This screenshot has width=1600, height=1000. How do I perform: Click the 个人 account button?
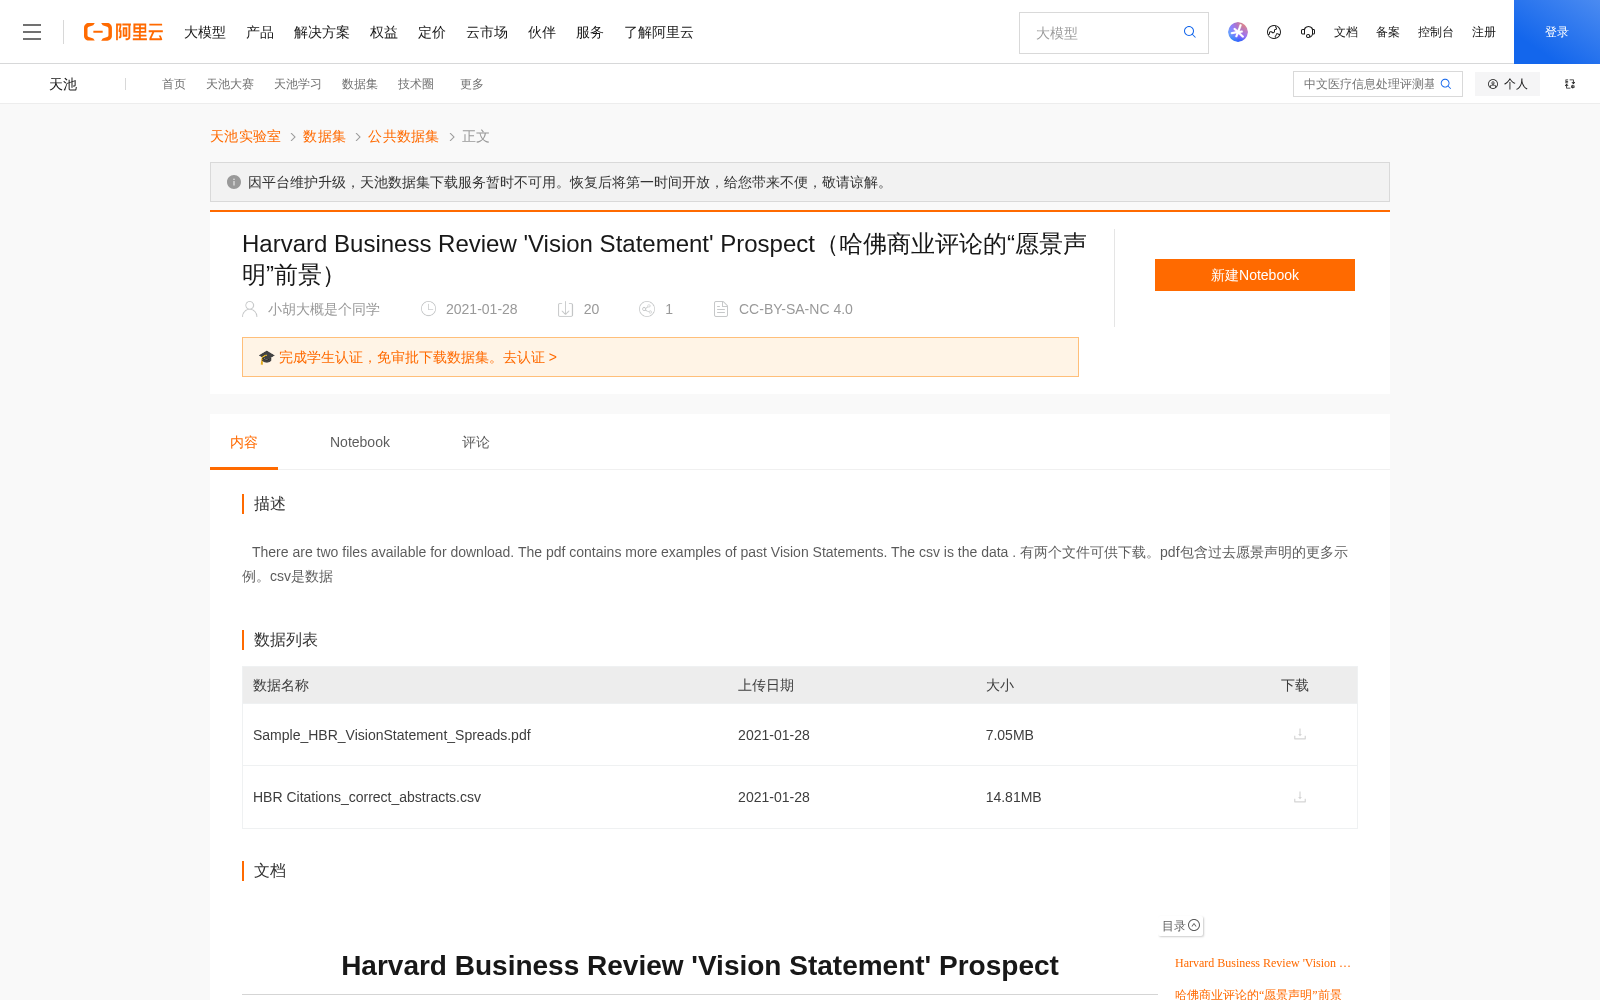click(1507, 84)
